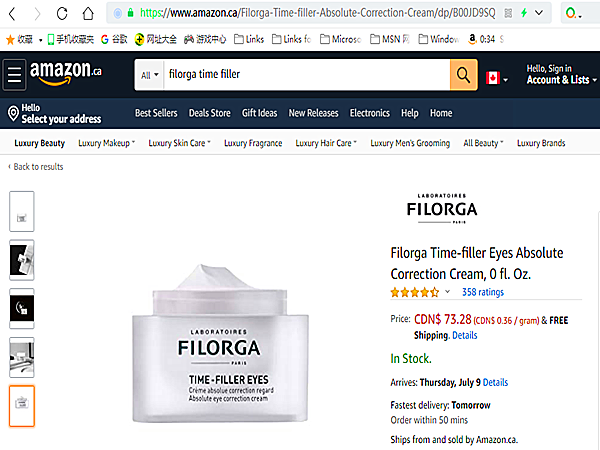The width and height of the screenshot is (600, 450).
Task: Click the browser back arrow
Action: click(x=12, y=14)
